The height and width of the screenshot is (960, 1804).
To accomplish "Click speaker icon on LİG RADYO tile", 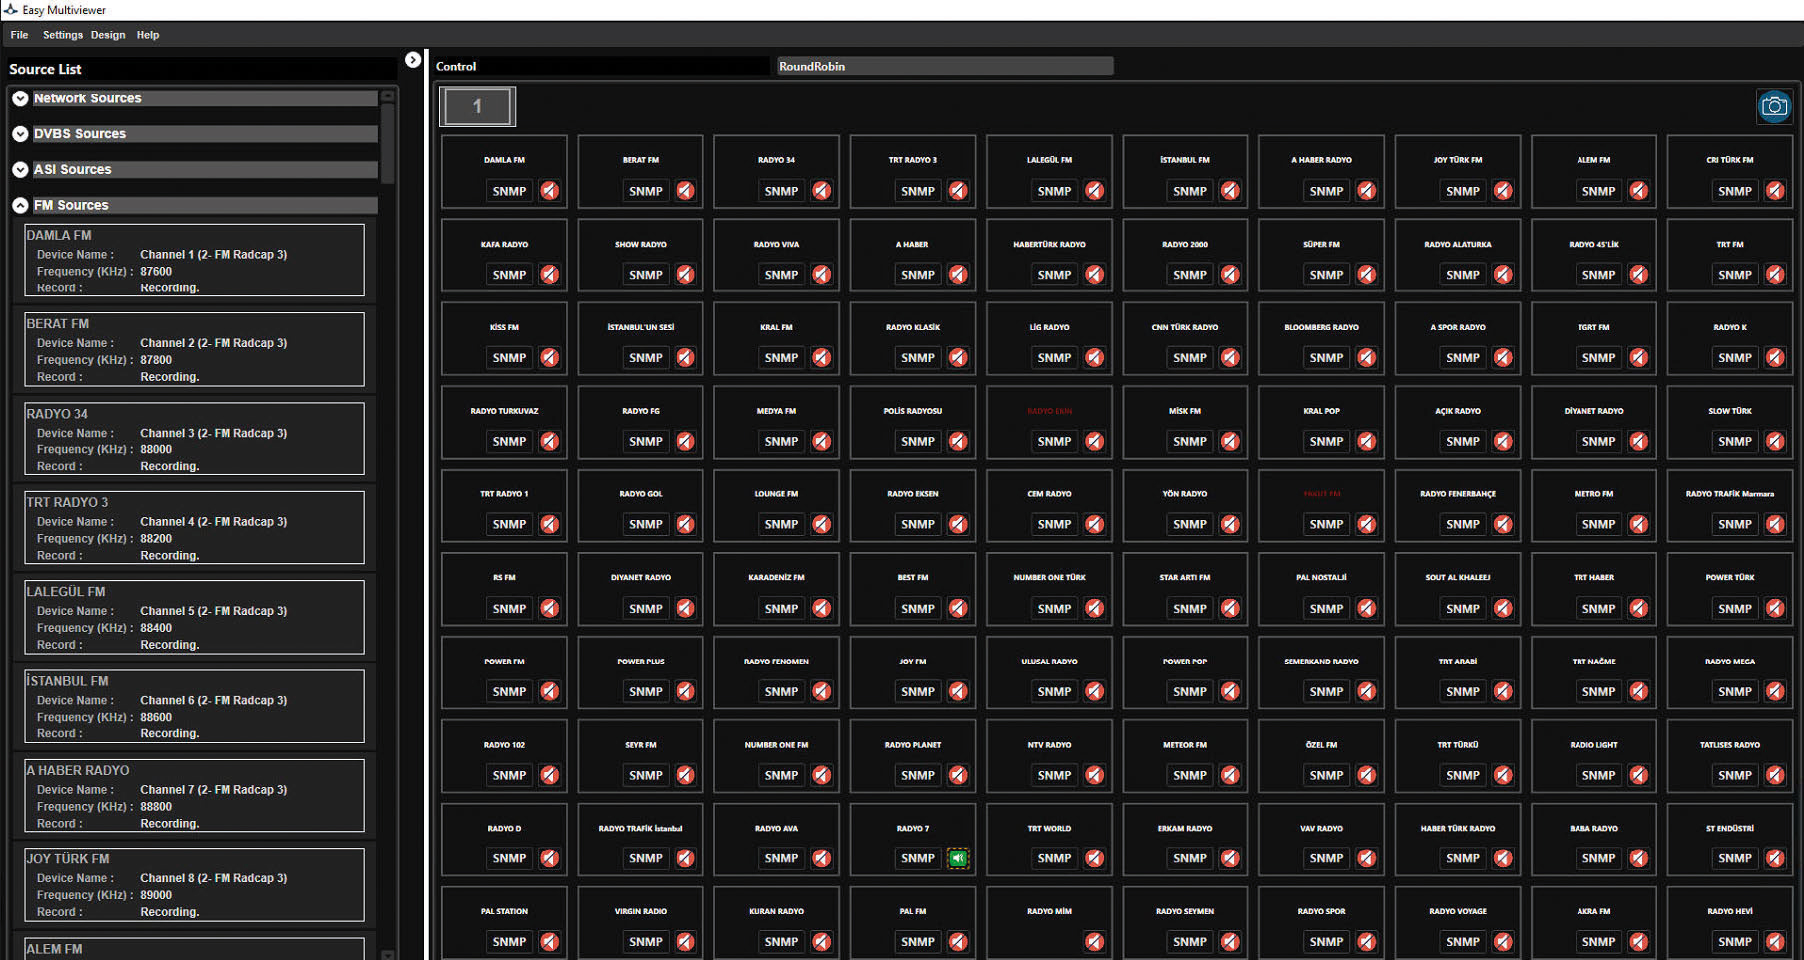I will pos(1095,357).
